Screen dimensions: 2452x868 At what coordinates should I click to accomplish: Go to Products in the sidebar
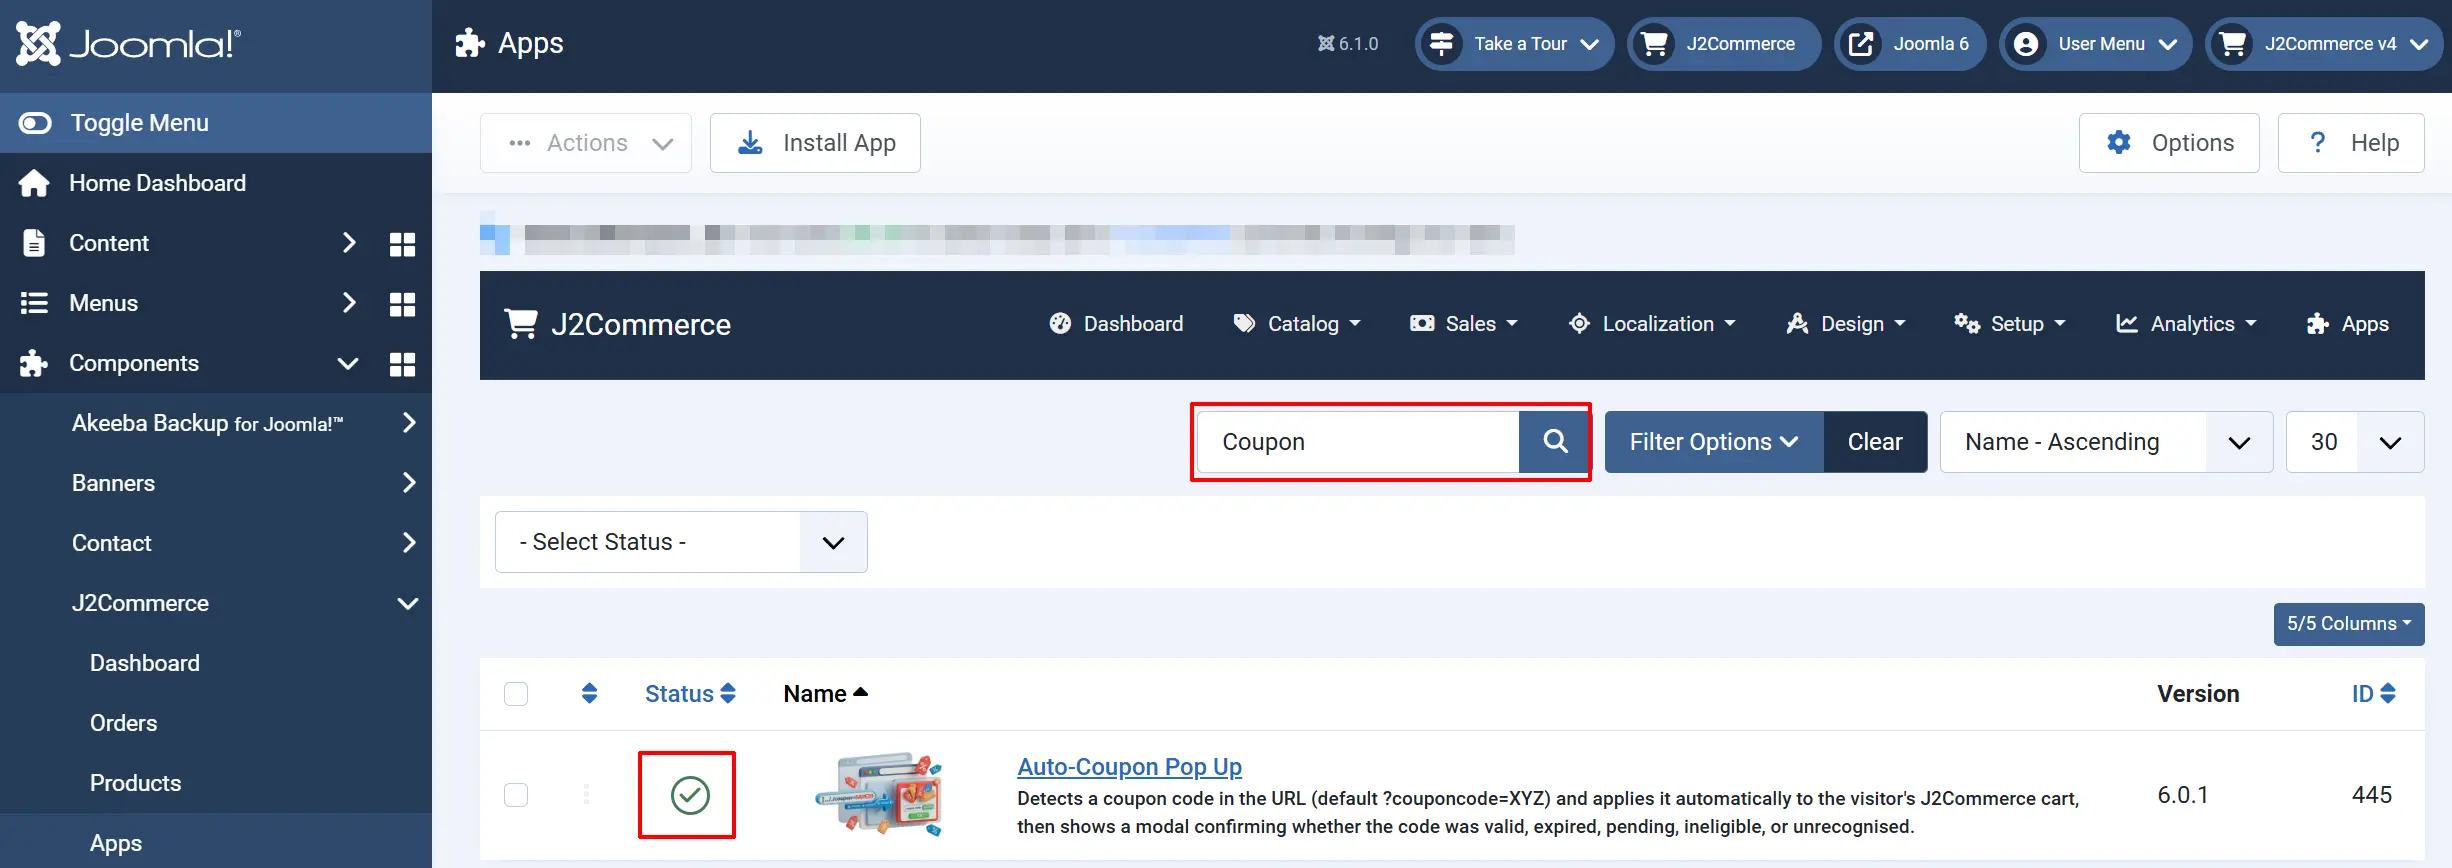136,783
